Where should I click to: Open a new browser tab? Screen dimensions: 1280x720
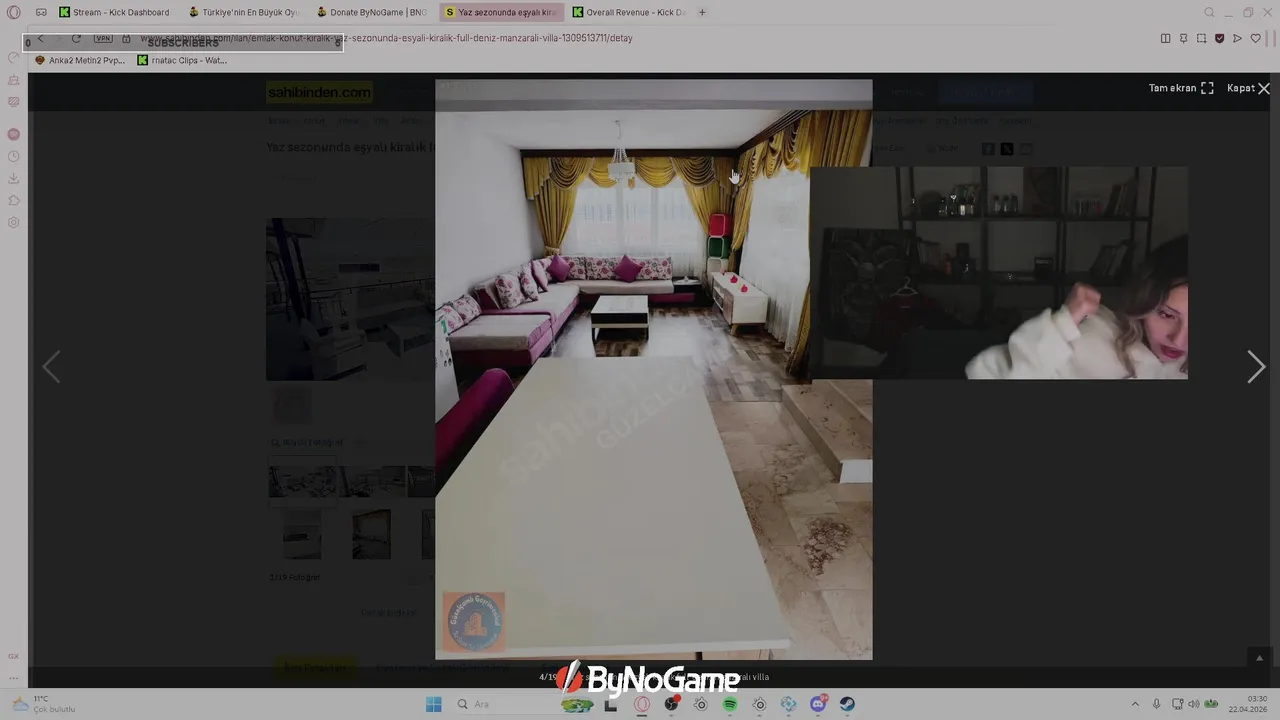tap(702, 12)
